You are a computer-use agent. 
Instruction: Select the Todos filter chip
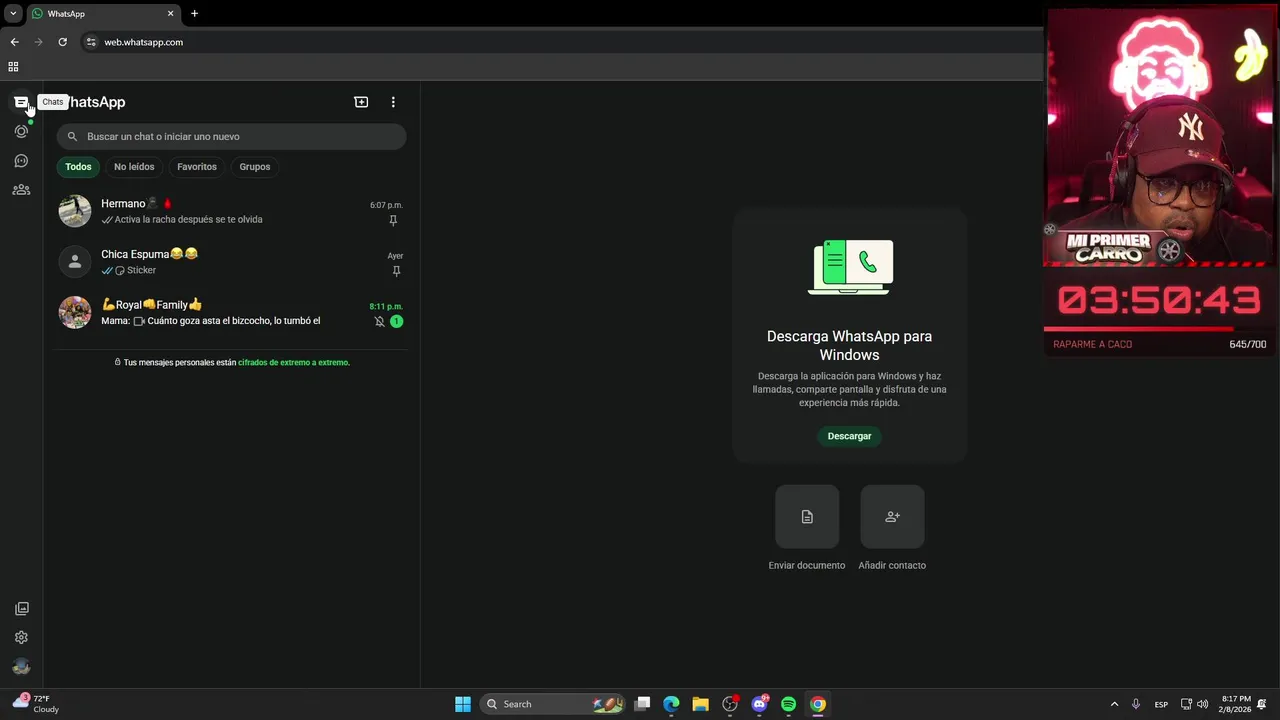[78, 167]
